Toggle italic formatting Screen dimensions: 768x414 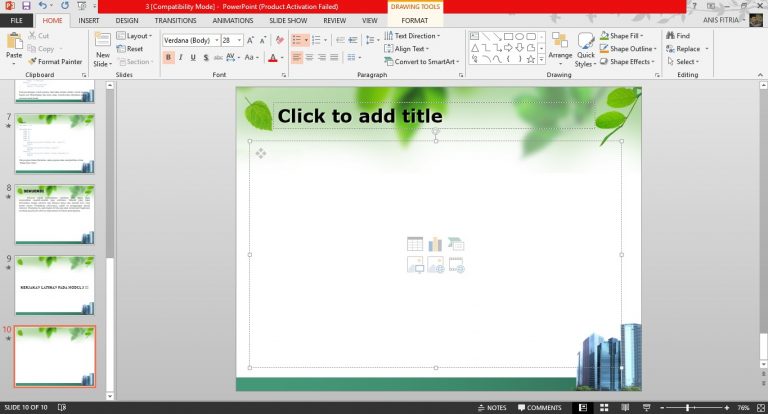click(181, 57)
